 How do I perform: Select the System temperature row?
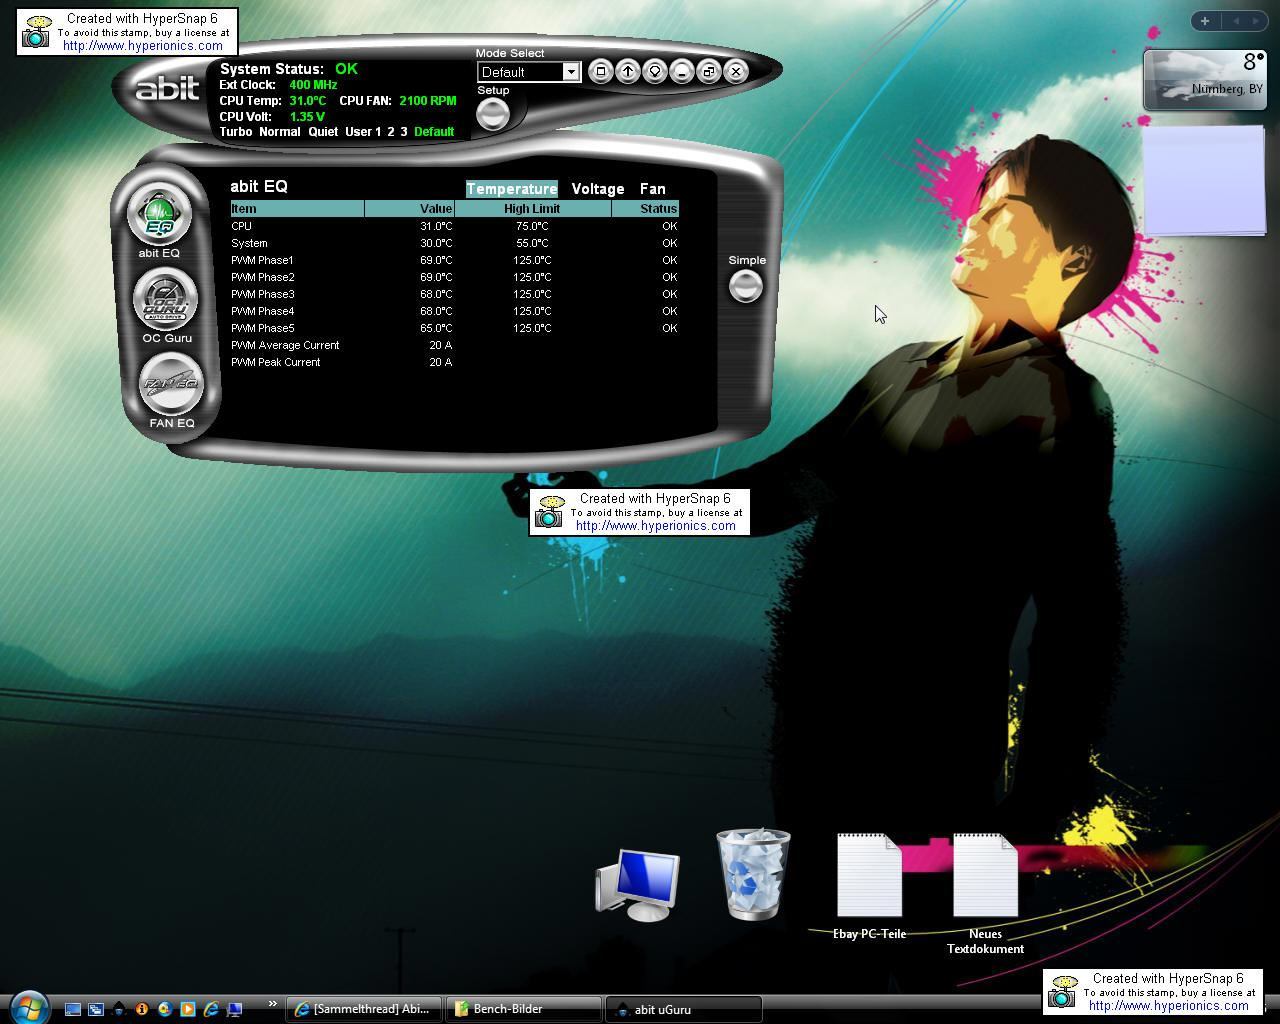pos(454,243)
